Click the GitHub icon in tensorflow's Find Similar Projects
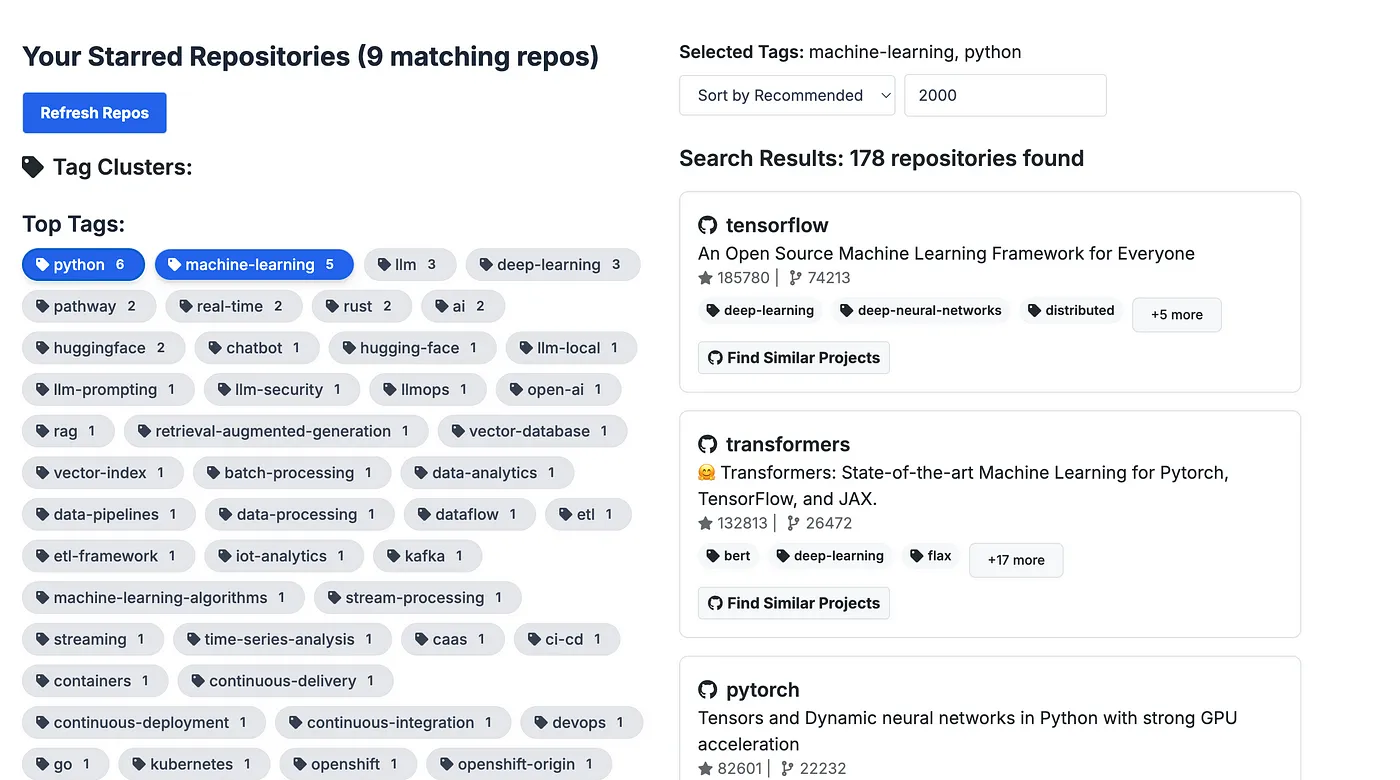The image size is (1400, 780). (715, 358)
